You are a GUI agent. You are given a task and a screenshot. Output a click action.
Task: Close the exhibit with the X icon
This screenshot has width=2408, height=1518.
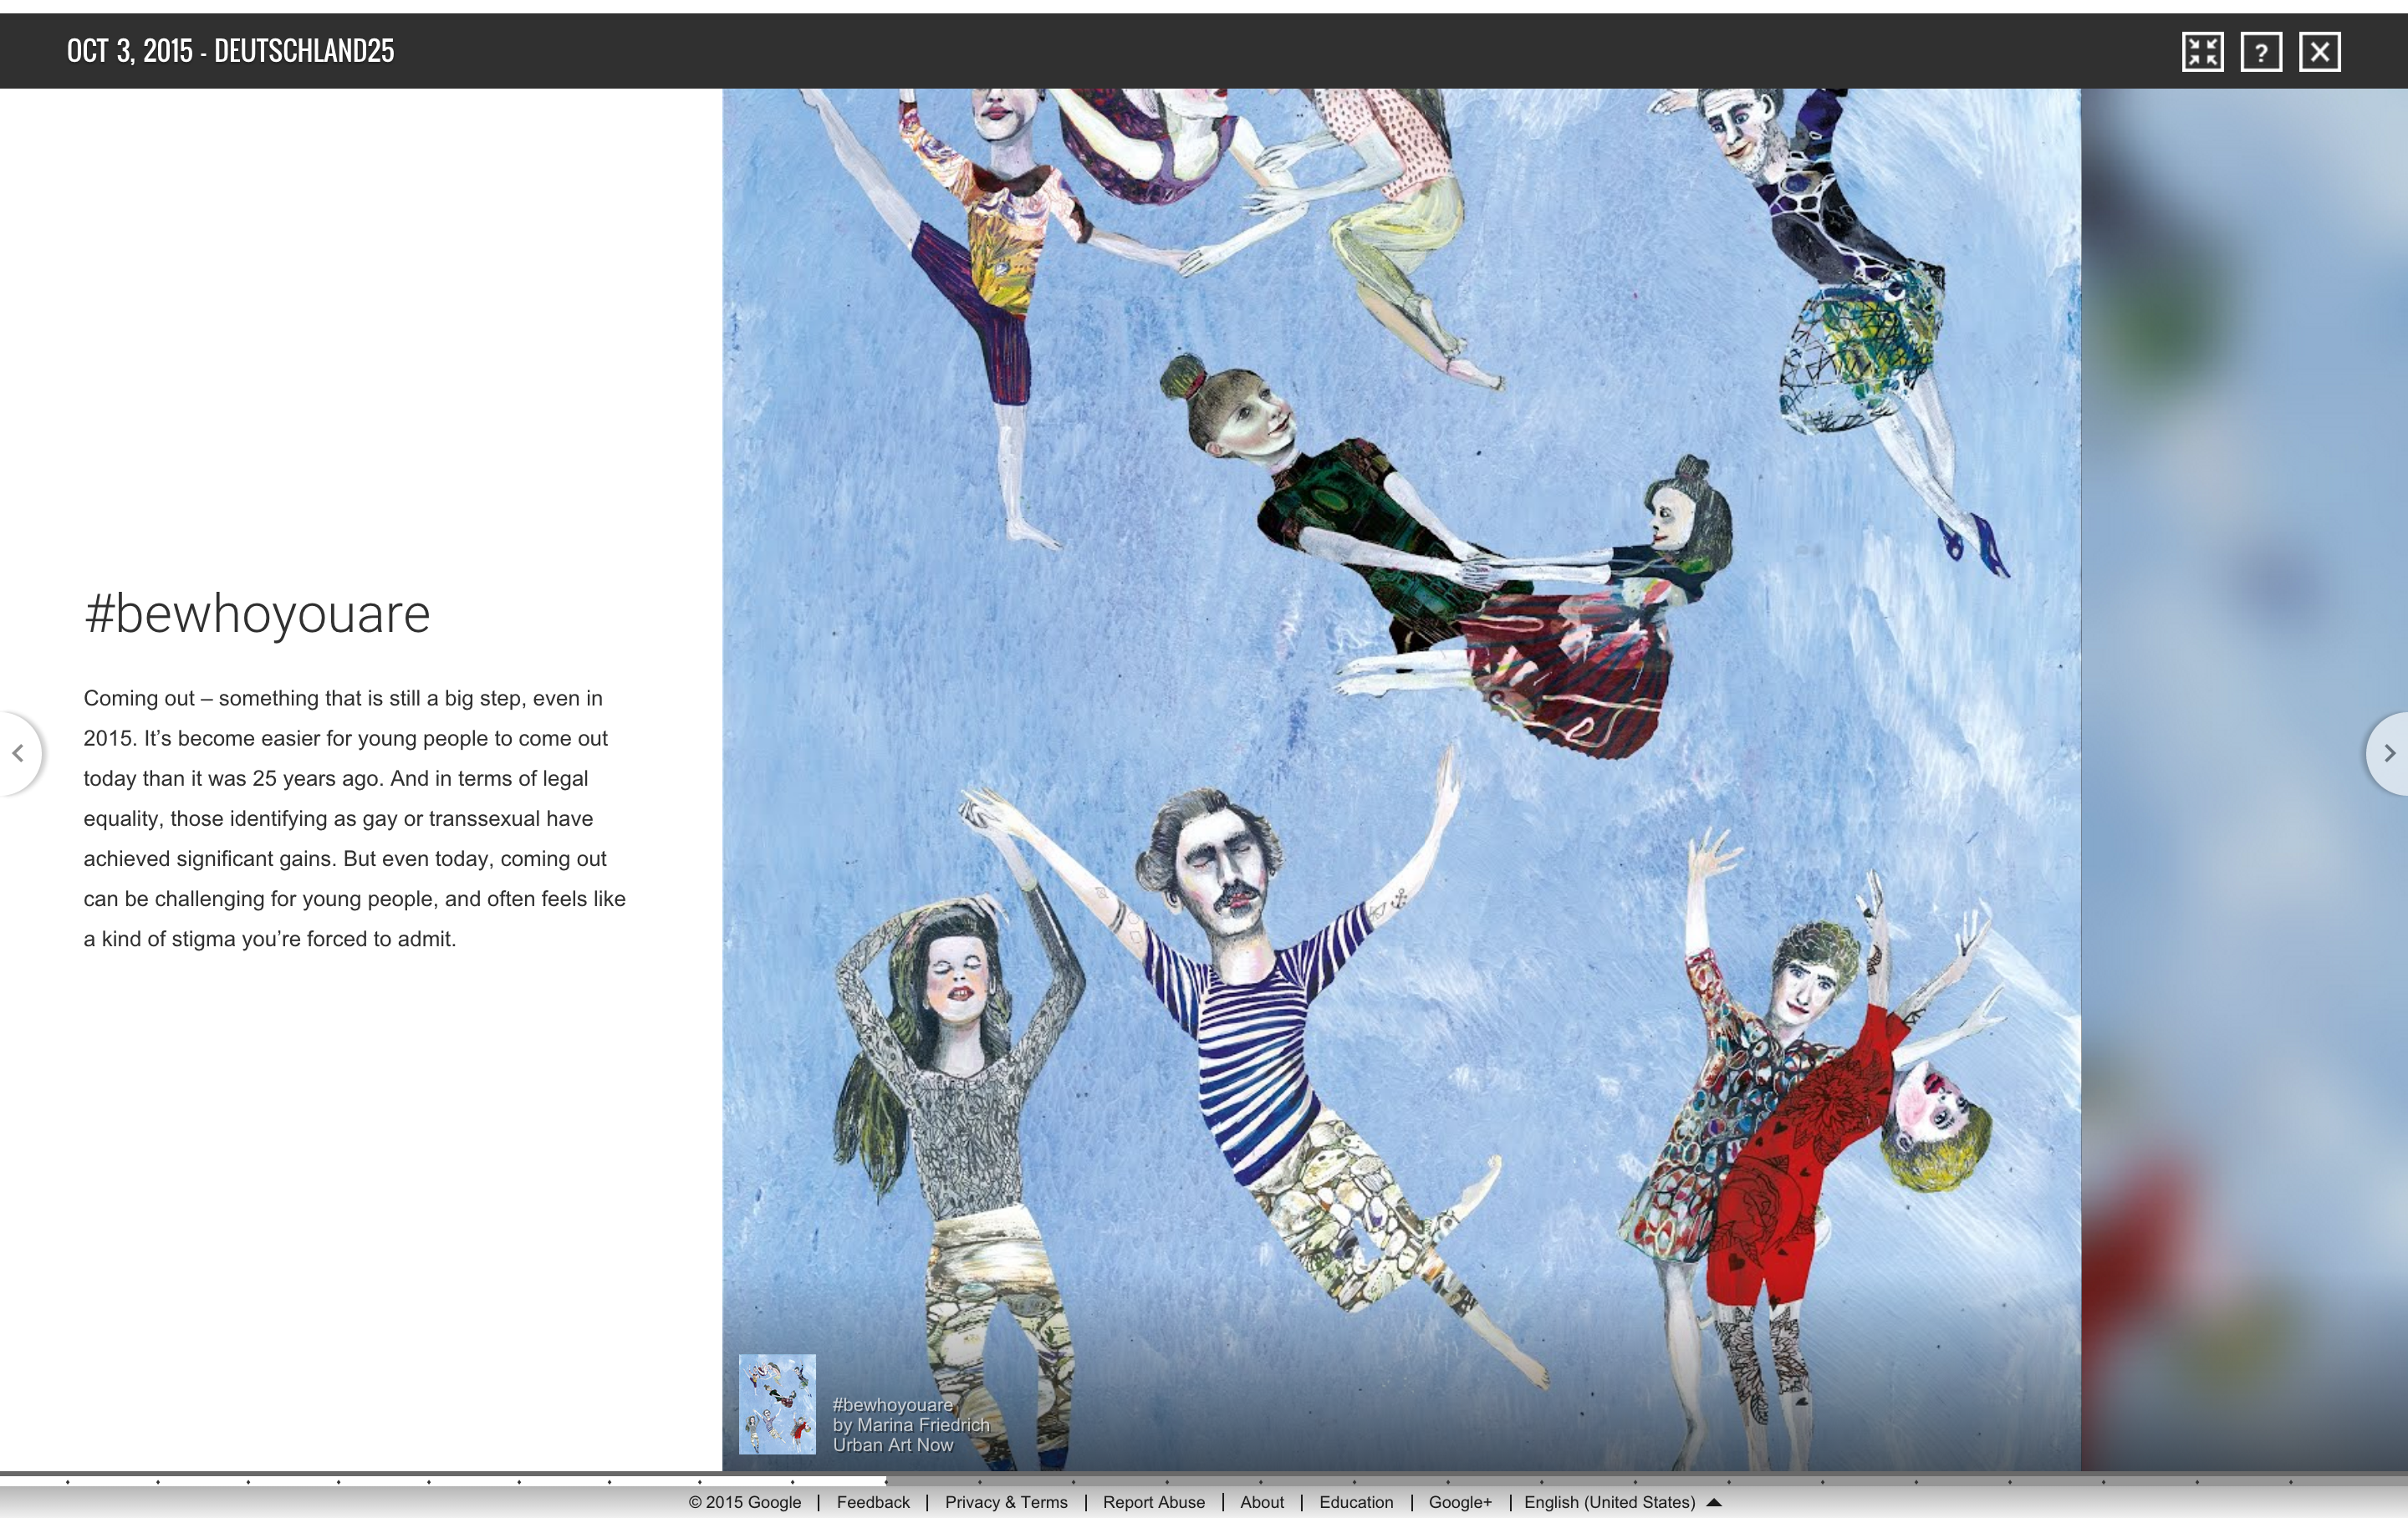point(2319,52)
